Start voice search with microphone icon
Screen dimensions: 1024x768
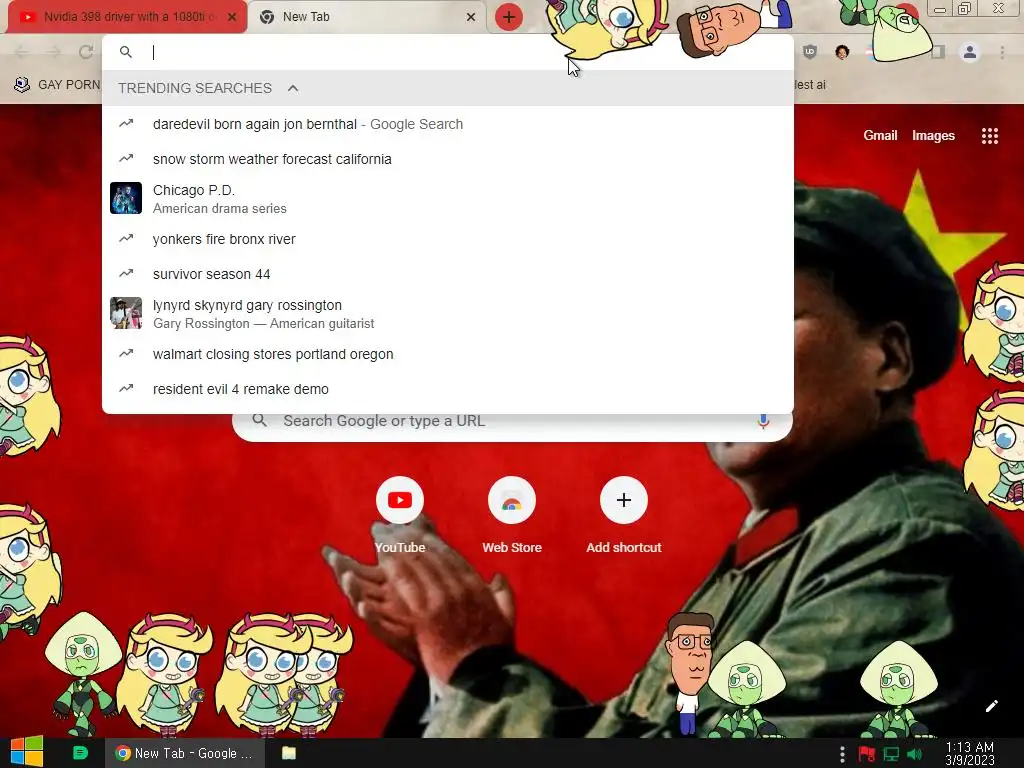pos(763,421)
